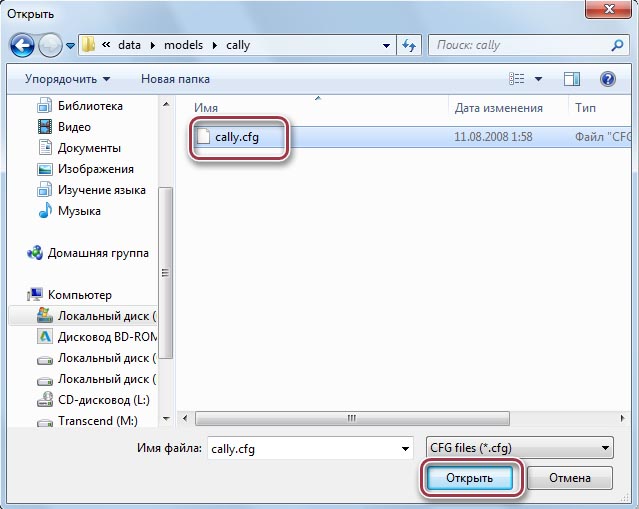The width and height of the screenshot is (639, 509).
Task: Click the Видео filmstrip icon
Action: (x=45, y=127)
